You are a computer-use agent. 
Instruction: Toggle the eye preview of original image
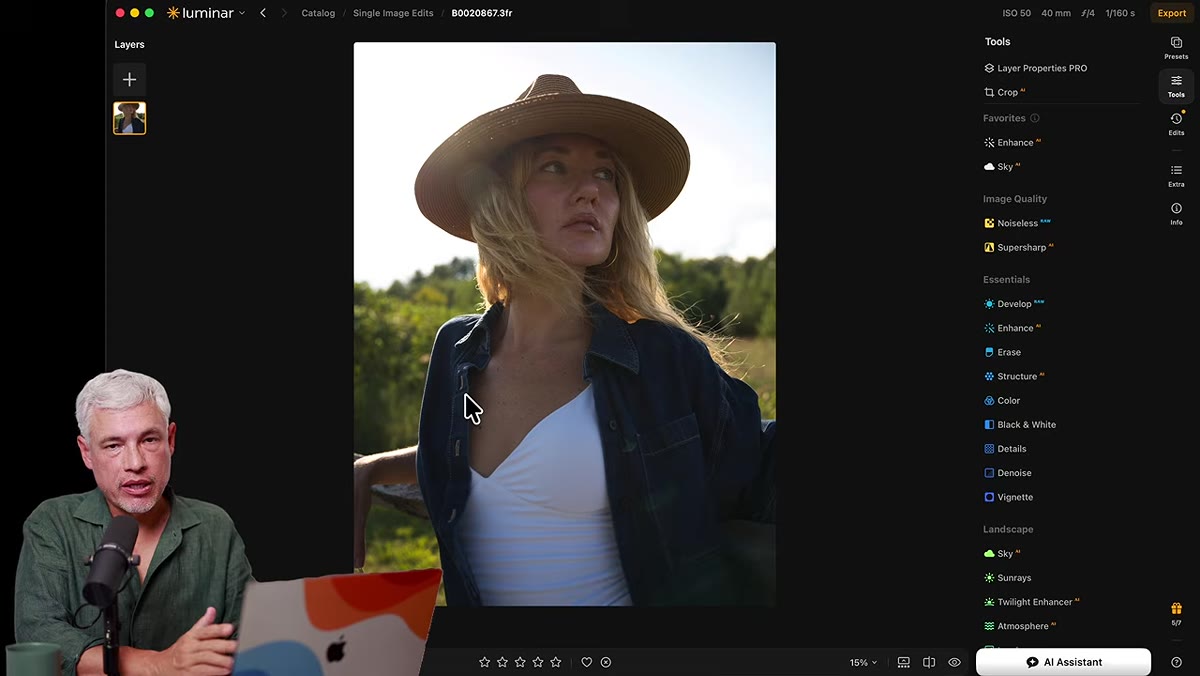click(954, 662)
